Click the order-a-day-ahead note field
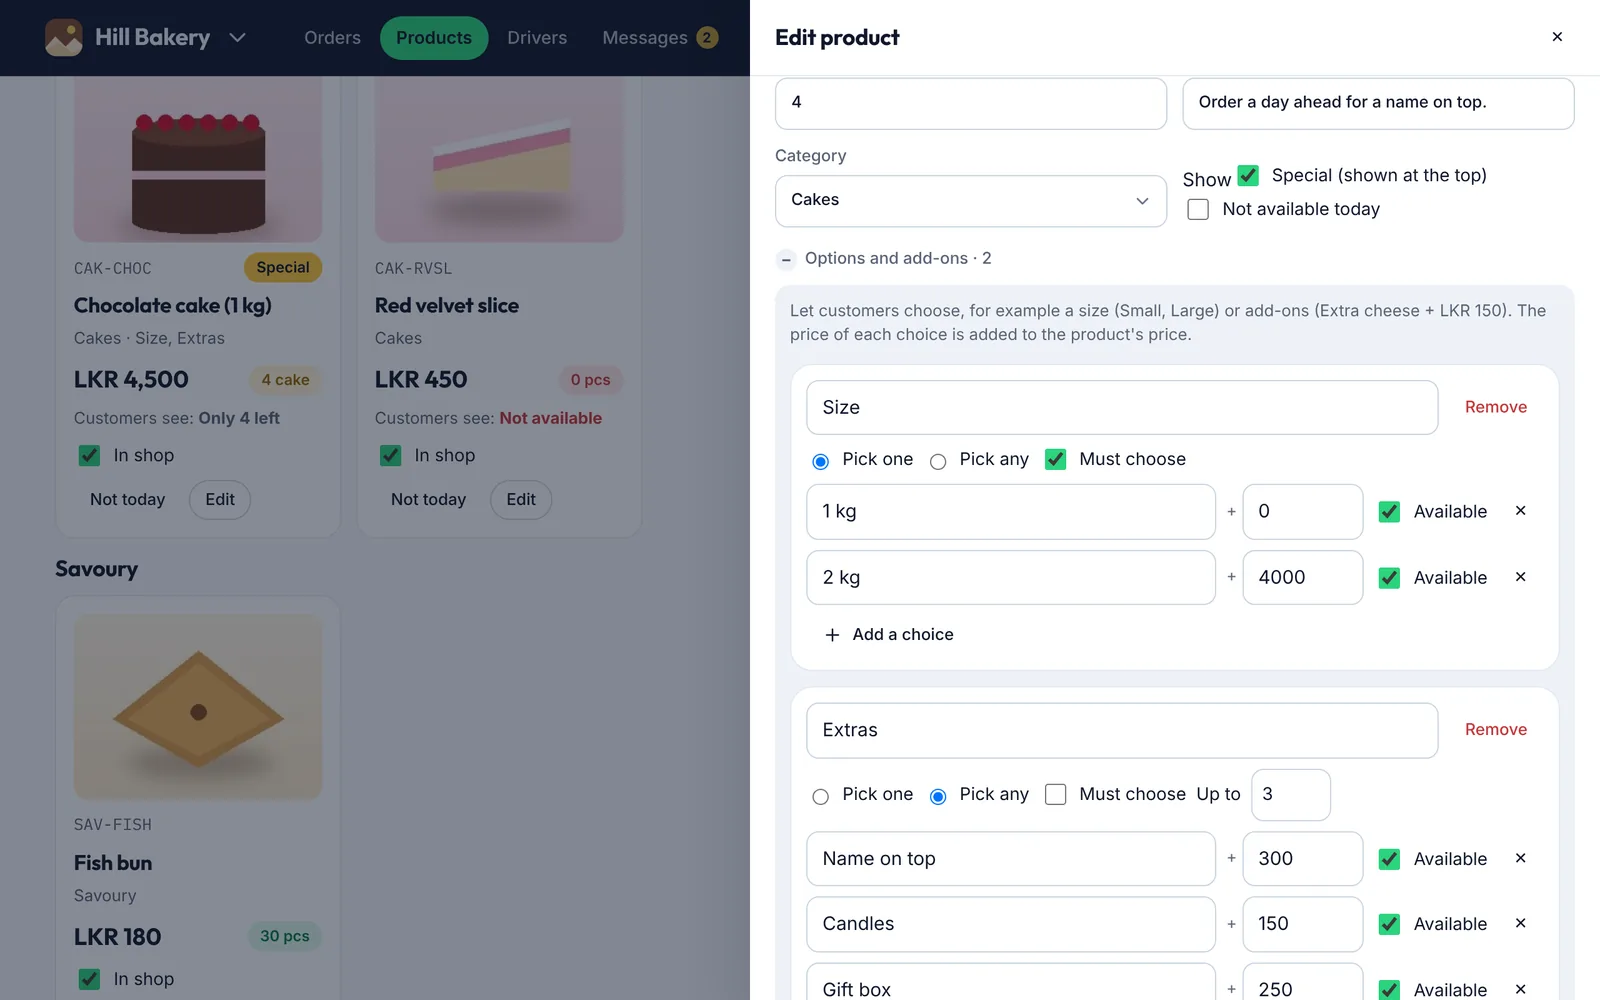1600x1000 pixels. (1378, 103)
